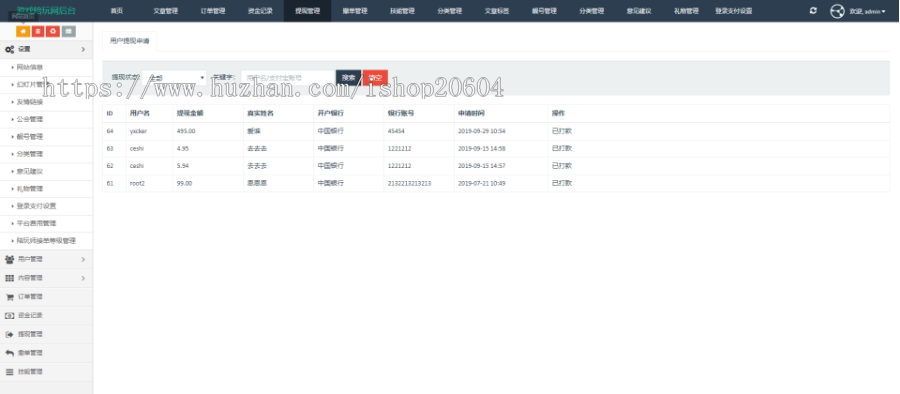Click the users icon beside 用户管理

[x=9, y=260]
